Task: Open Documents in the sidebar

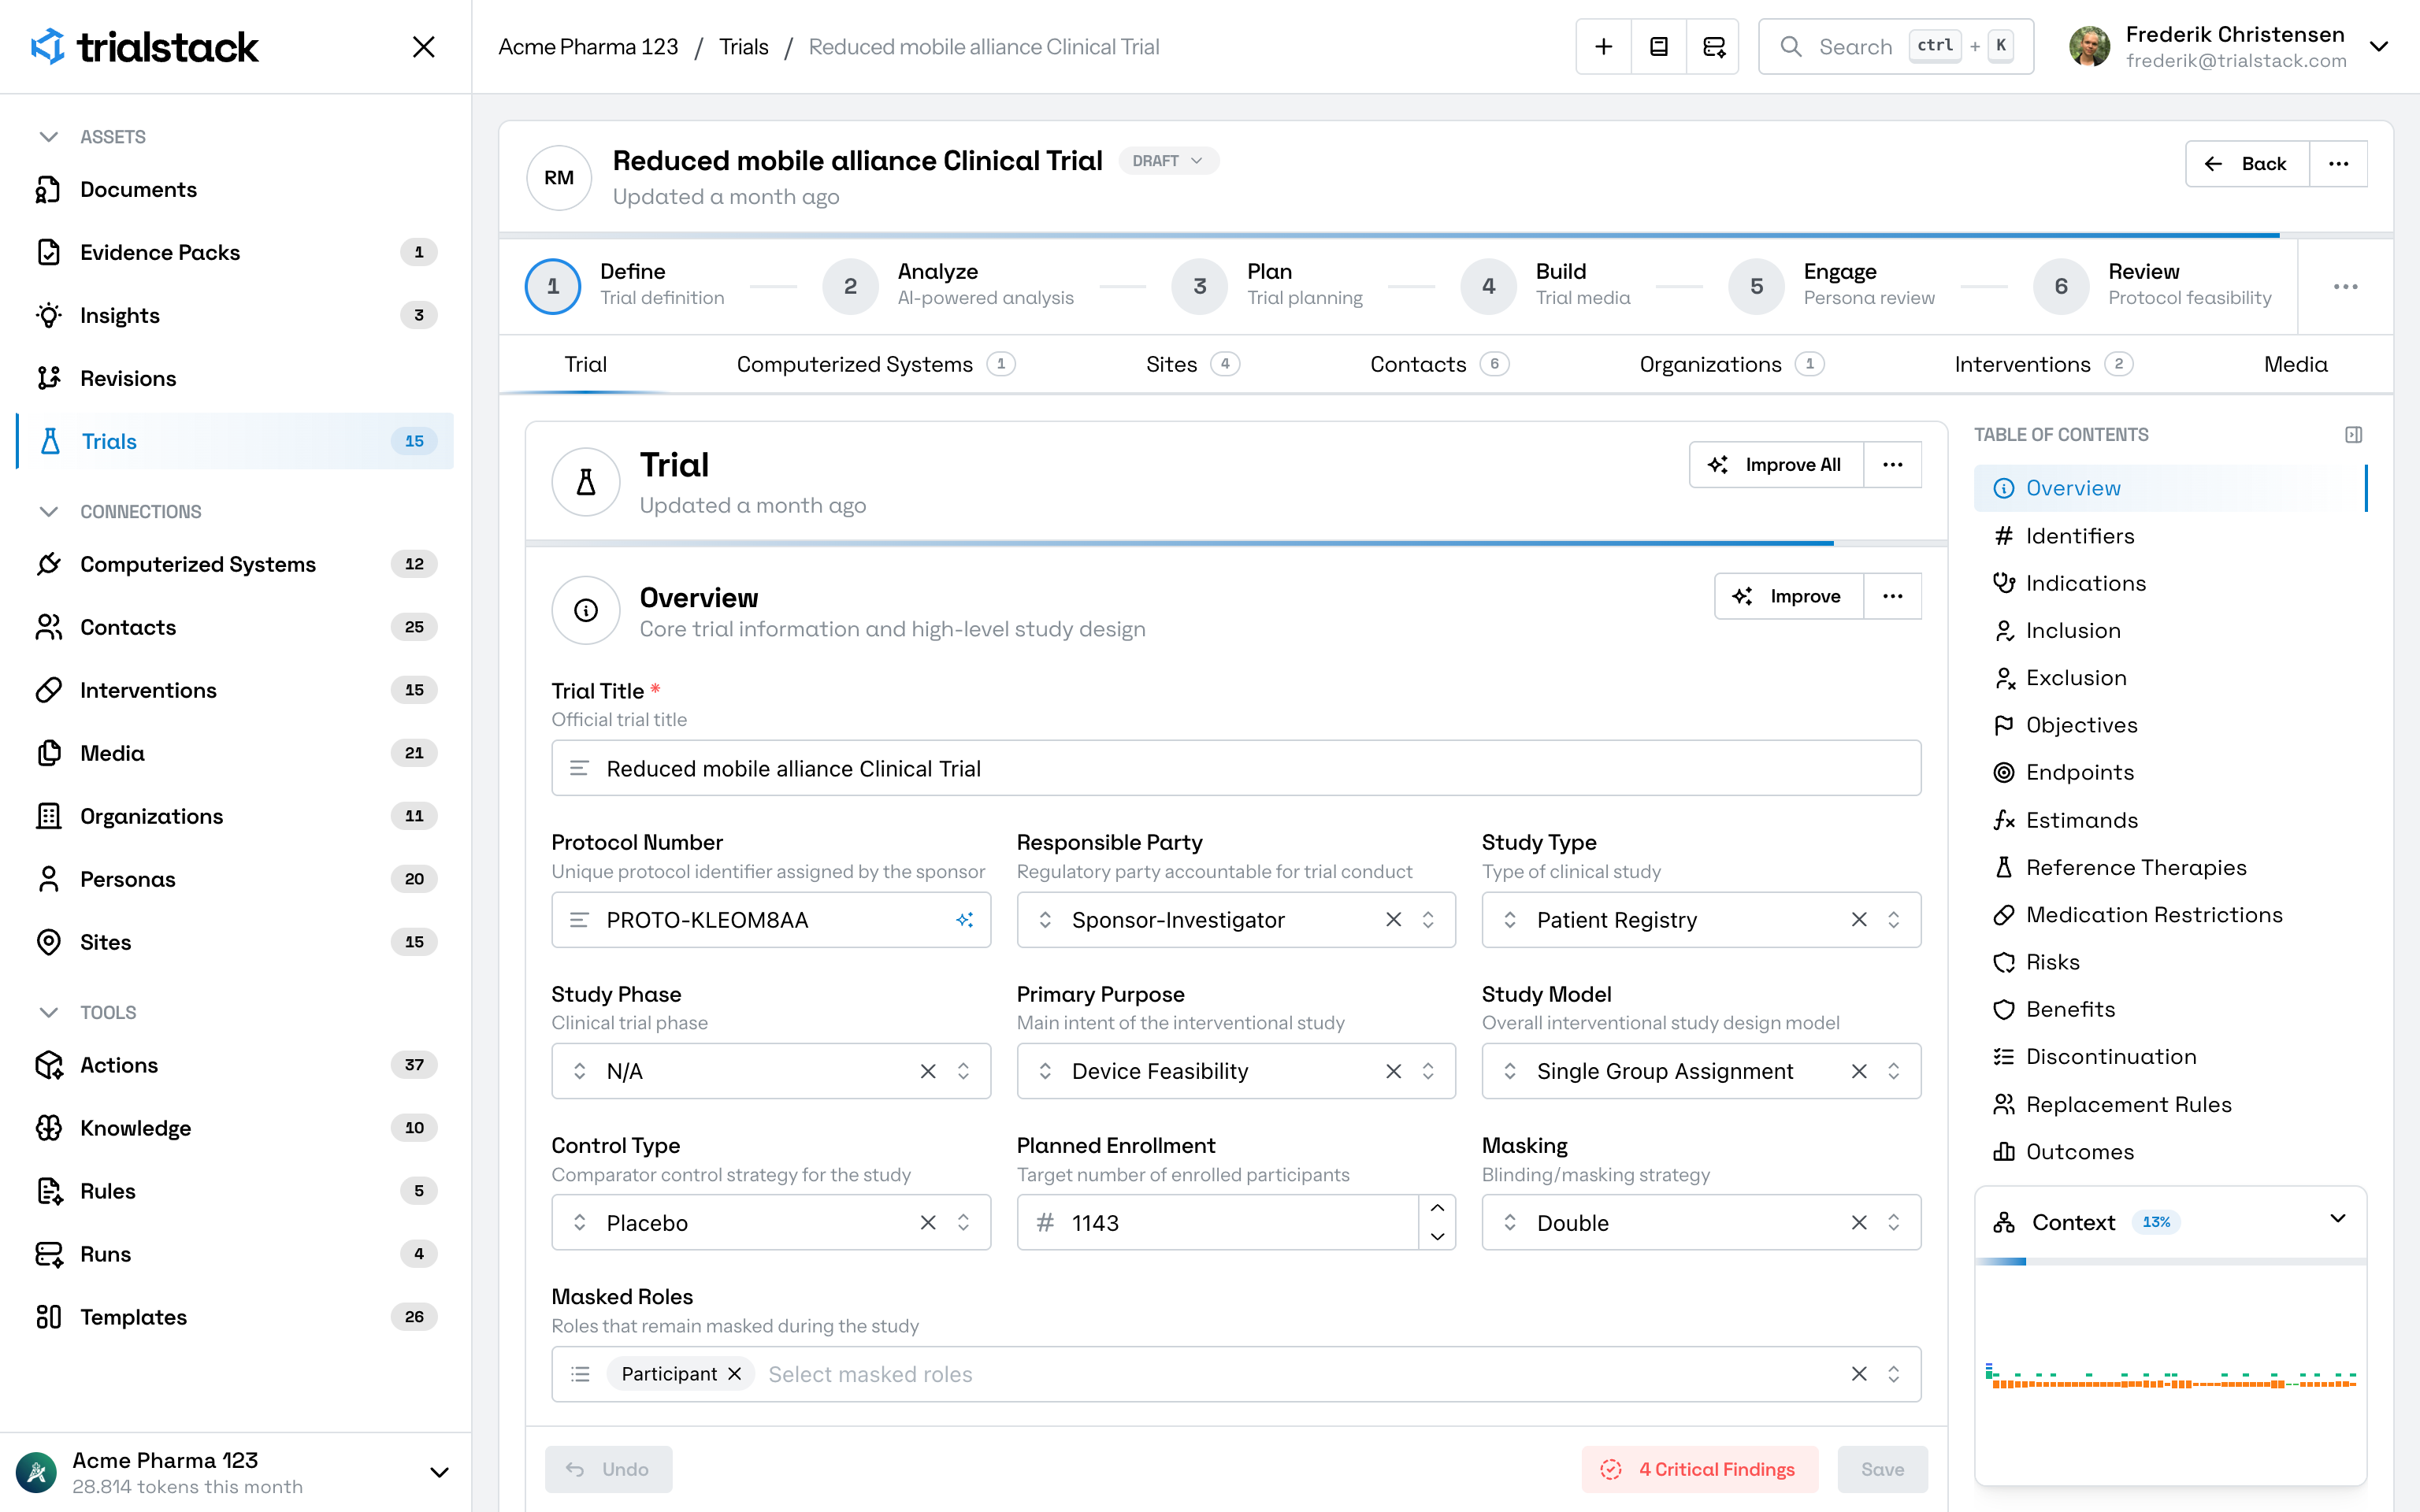Action: (x=235, y=189)
